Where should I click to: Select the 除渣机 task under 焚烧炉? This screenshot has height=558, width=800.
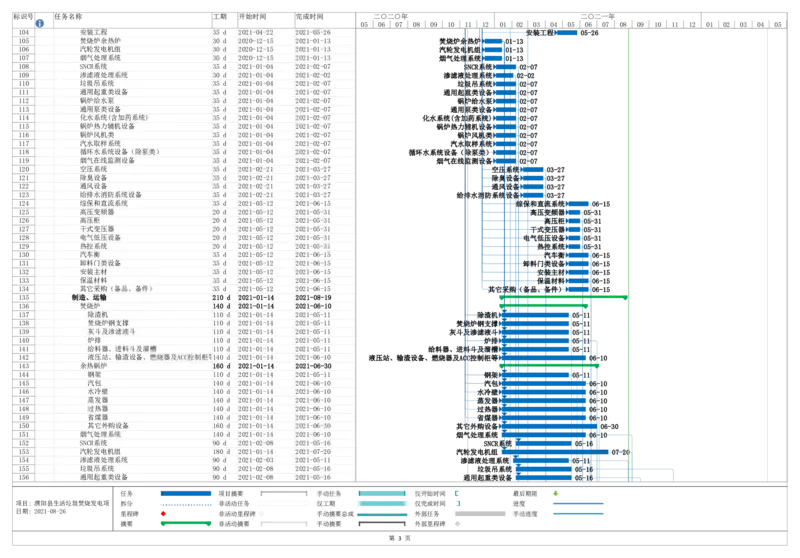tap(99, 314)
